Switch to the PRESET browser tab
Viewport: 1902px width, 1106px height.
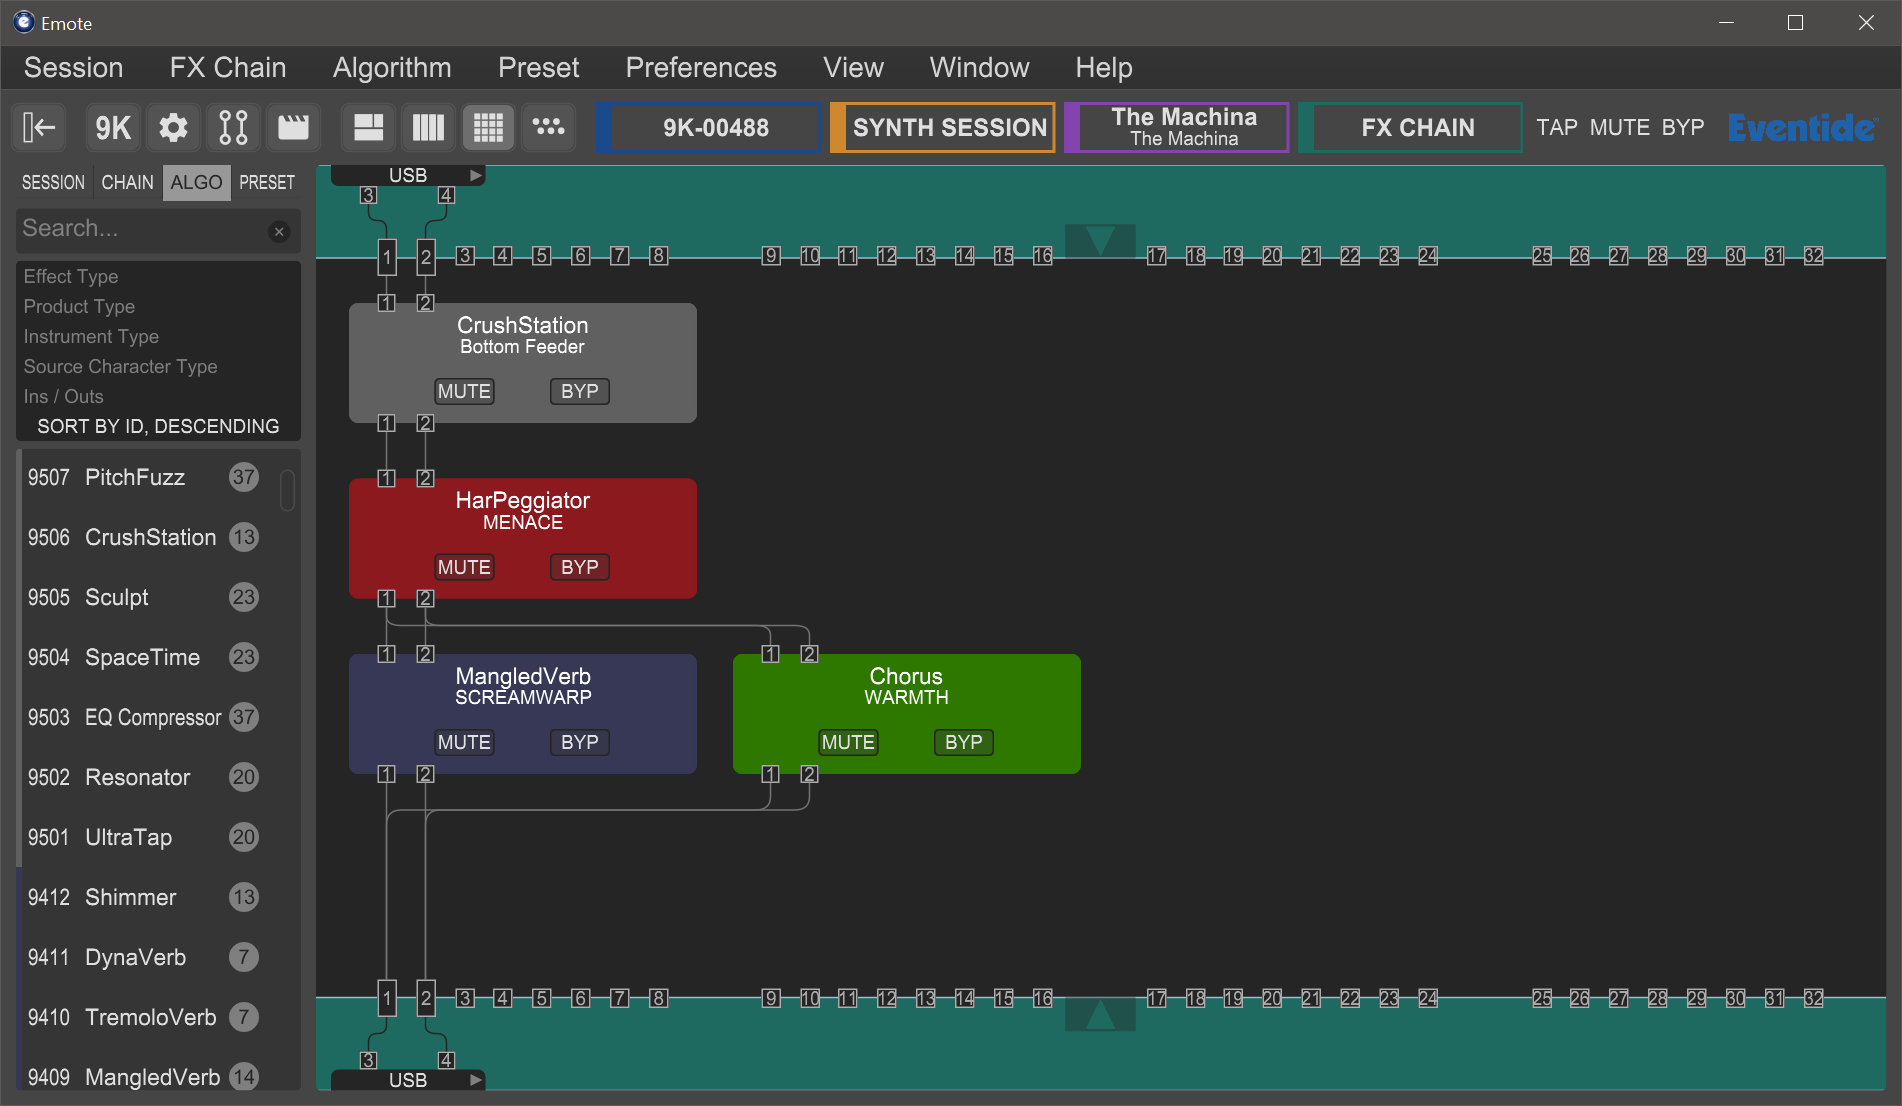(x=267, y=182)
